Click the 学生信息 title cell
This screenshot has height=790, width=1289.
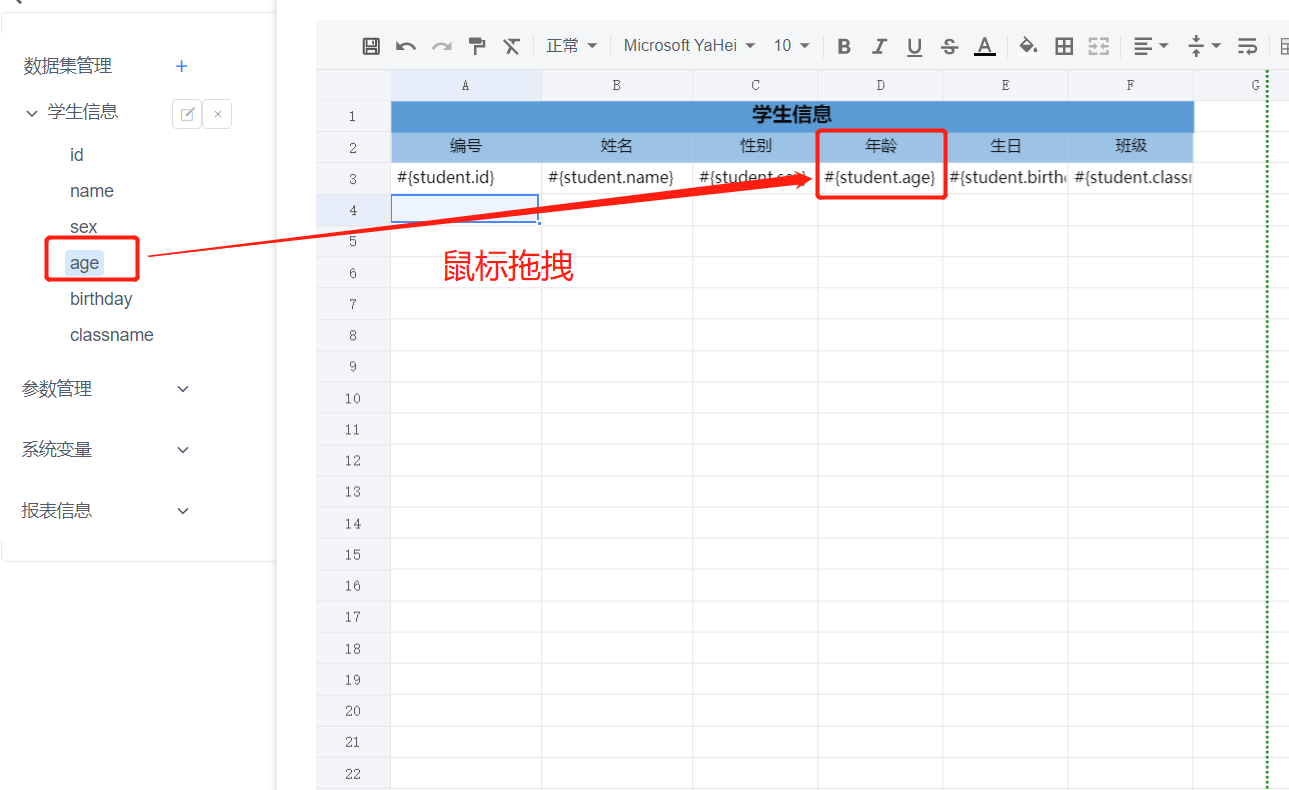(x=792, y=116)
